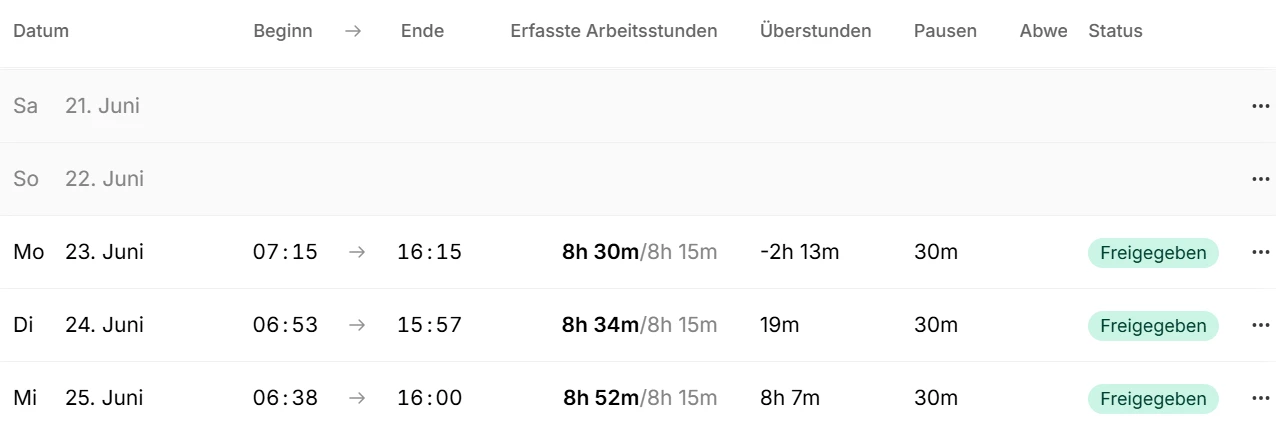Click the Freigegeben badge on 25. Juni

pos(1153,399)
